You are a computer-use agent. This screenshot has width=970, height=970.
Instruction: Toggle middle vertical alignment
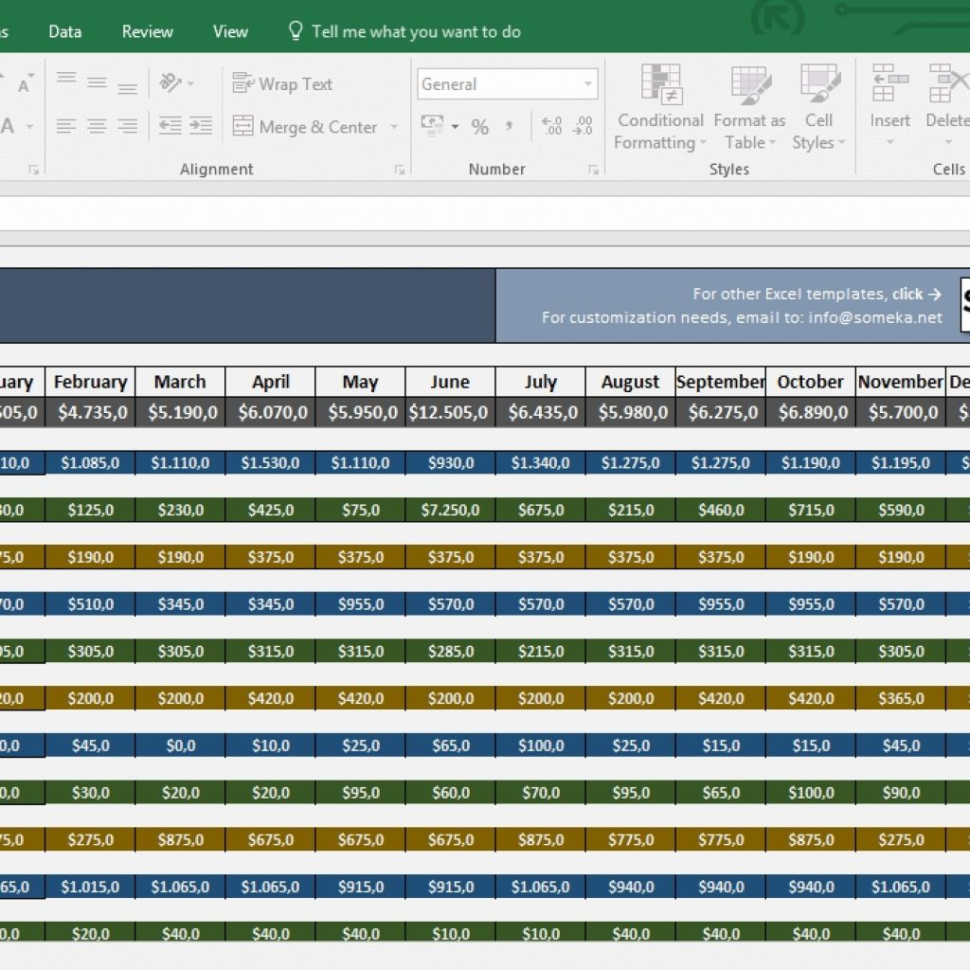(x=97, y=82)
